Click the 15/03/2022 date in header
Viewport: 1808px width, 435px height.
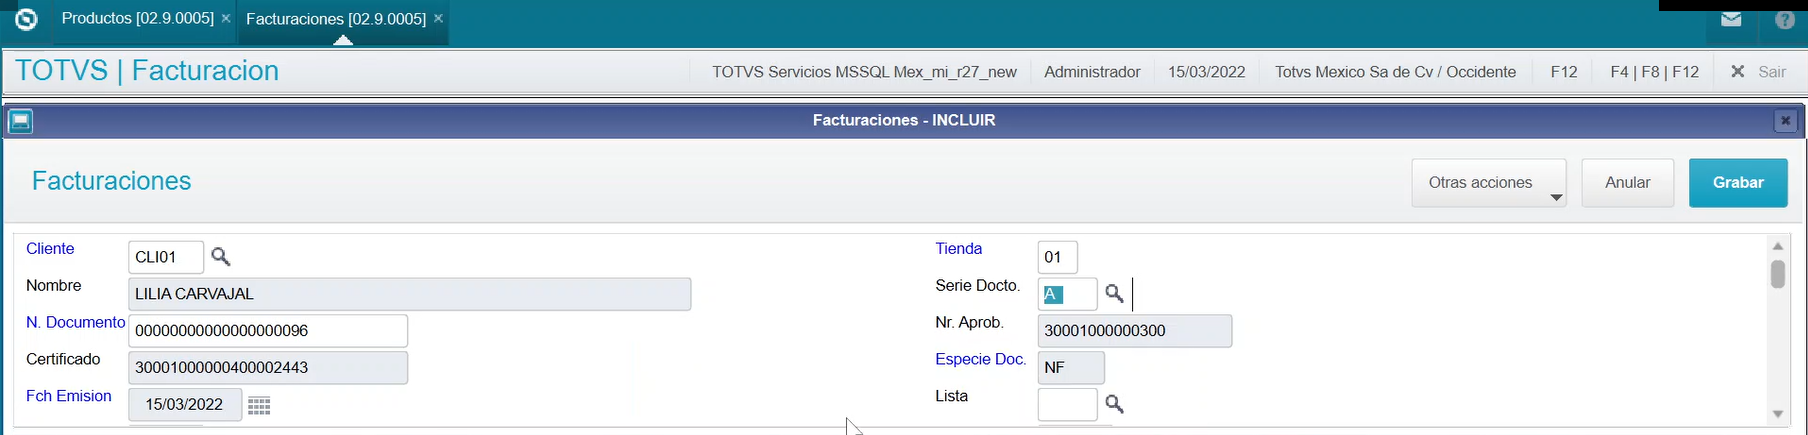(1207, 72)
